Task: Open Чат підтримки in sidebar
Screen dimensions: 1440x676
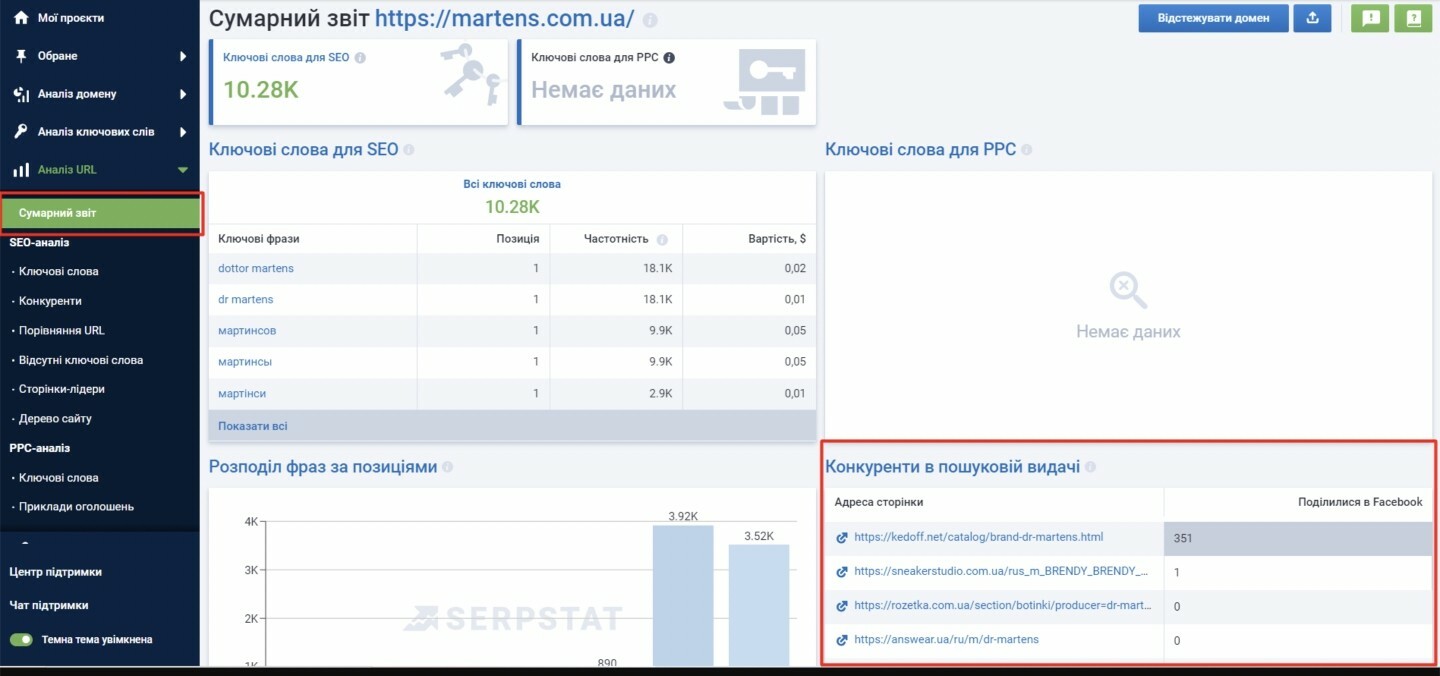Action: tap(49, 605)
